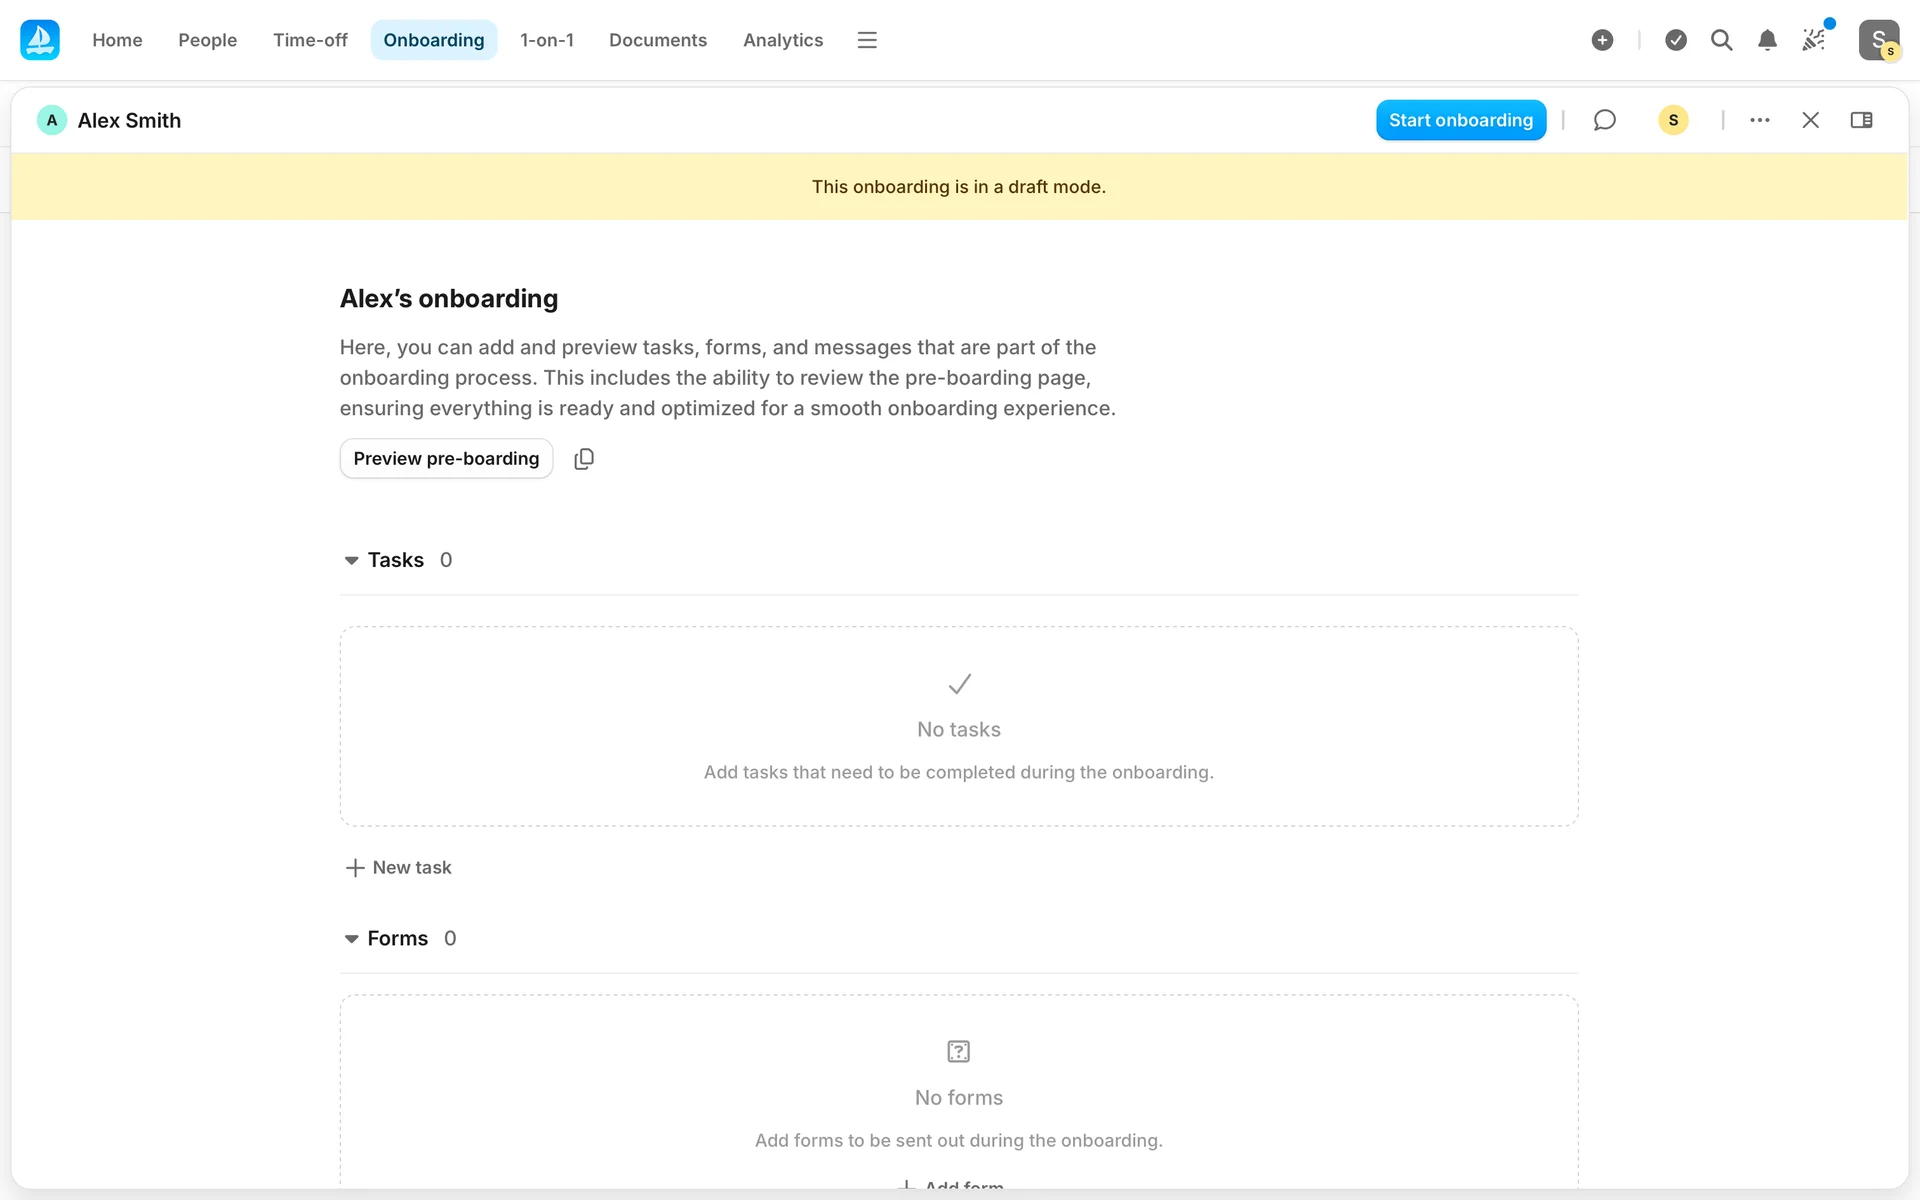
Task: Open the checkmark tasks icon
Action: click(1676, 40)
